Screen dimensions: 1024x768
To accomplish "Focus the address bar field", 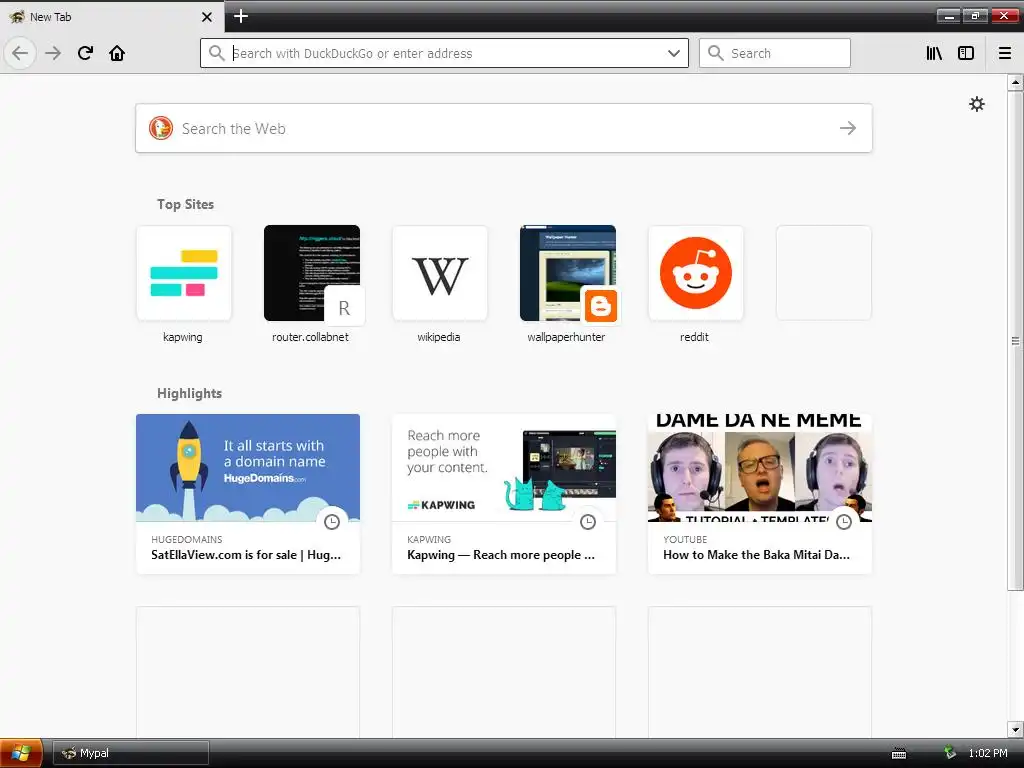I will pyautogui.click(x=444, y=53).
